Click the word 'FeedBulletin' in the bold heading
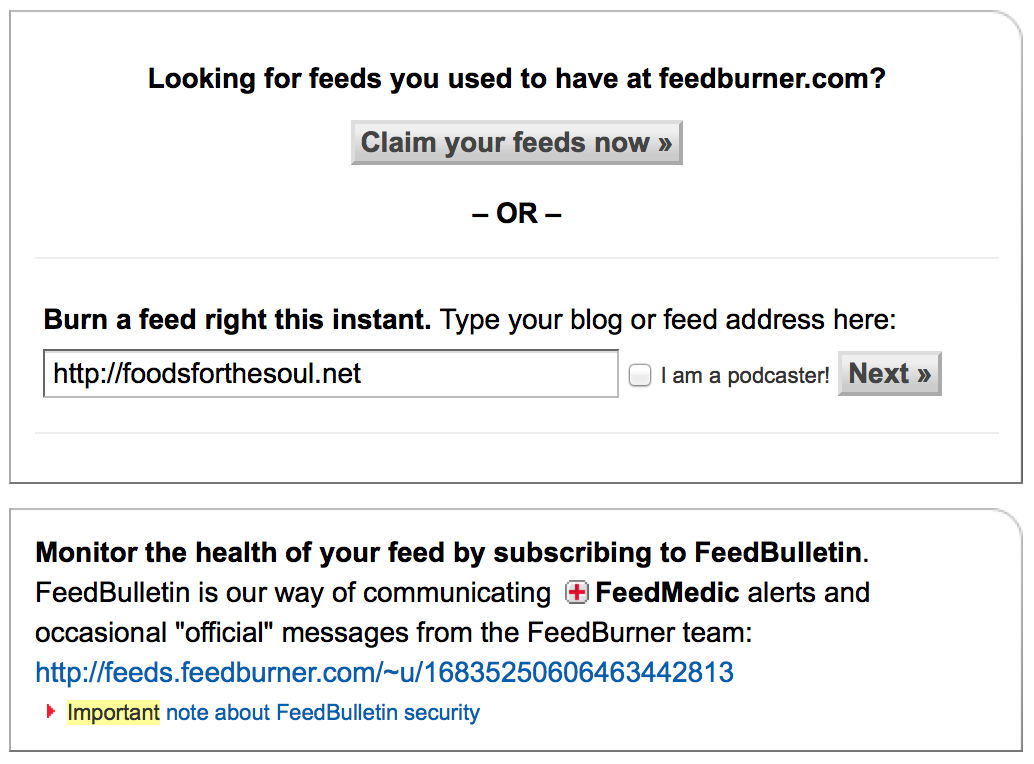 coord(778,552)
